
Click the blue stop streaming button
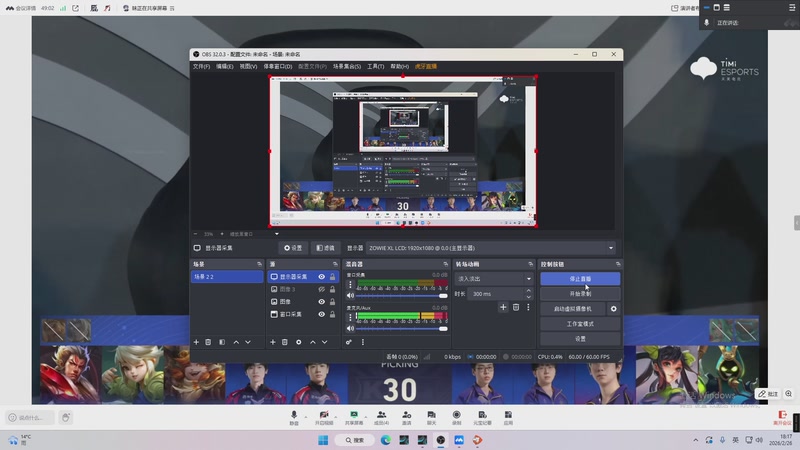pos(580,279)
